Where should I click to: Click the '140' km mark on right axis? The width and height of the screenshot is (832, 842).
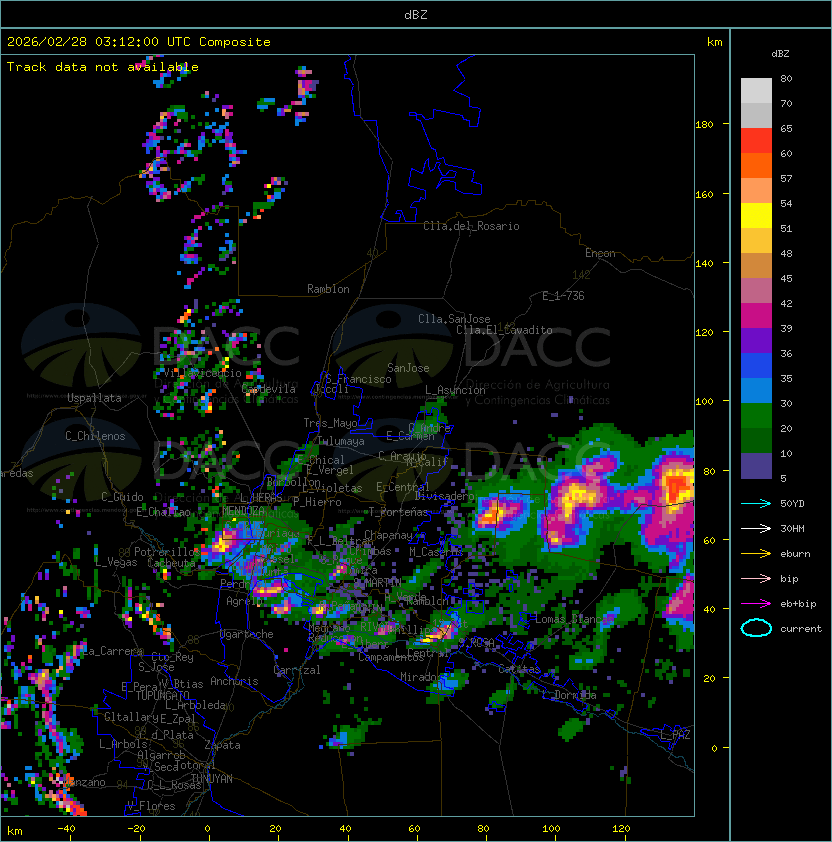[704, 264]
